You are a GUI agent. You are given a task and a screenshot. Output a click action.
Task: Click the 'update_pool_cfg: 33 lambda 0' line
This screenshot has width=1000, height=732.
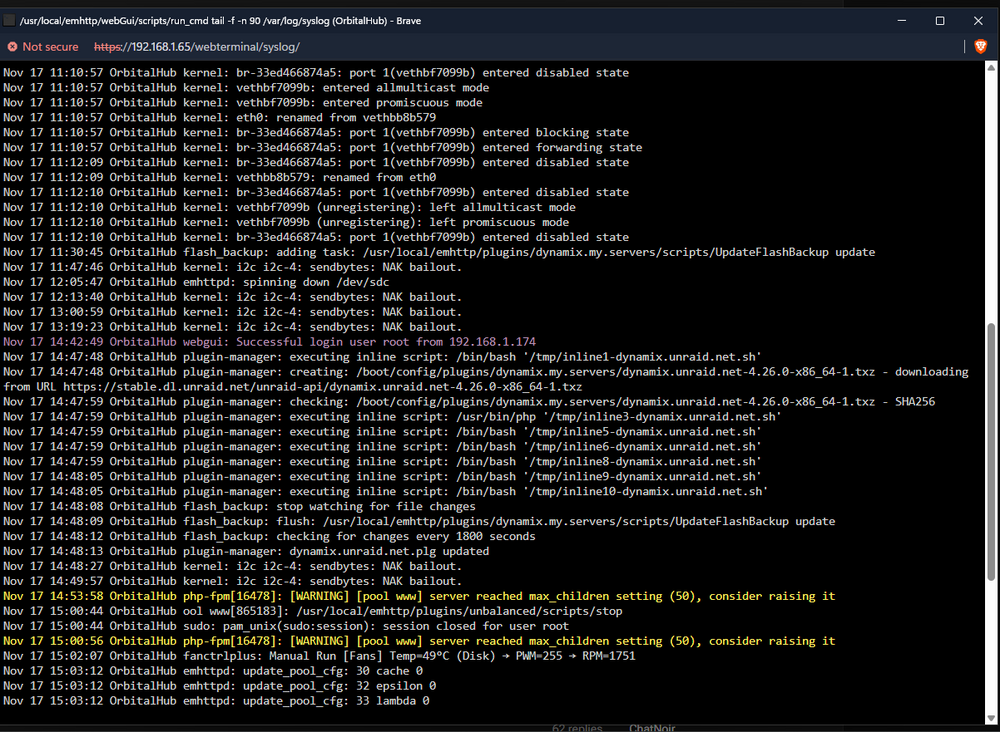(216, 701)
